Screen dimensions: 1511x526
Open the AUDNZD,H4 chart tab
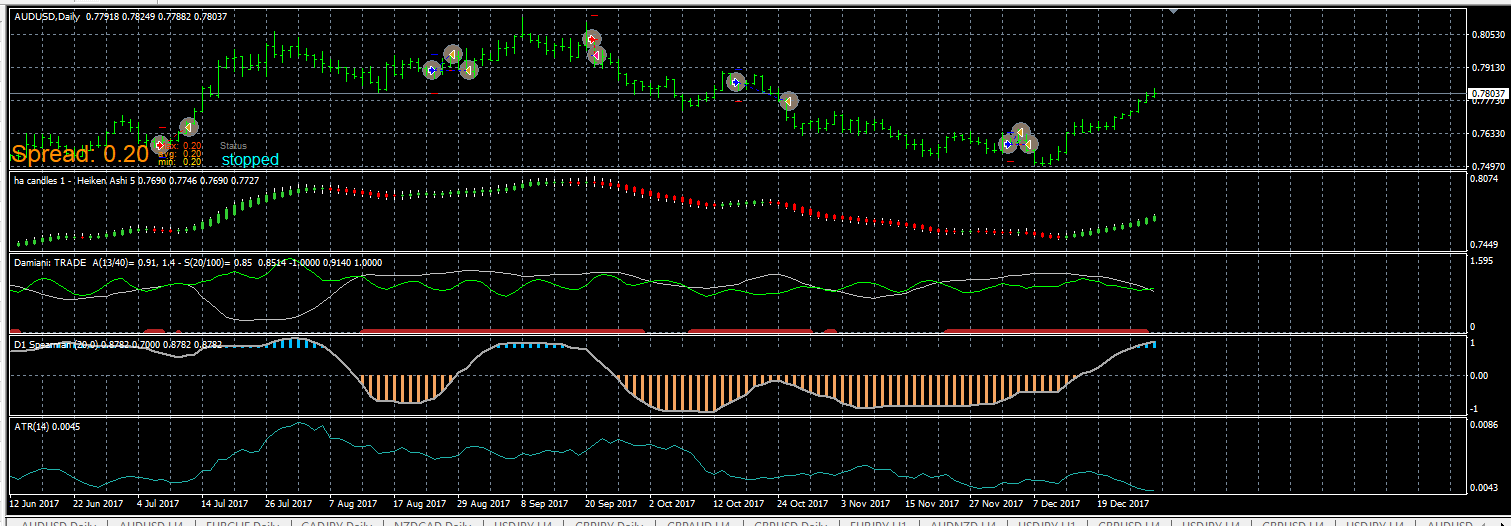tap(964, 522)
